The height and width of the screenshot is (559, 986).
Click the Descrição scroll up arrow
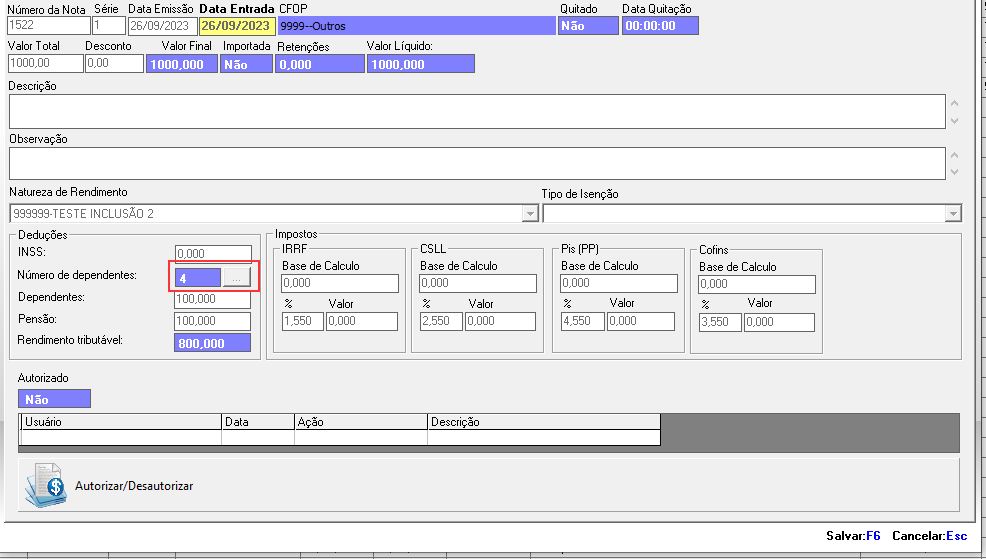click(x=954, y=103)
